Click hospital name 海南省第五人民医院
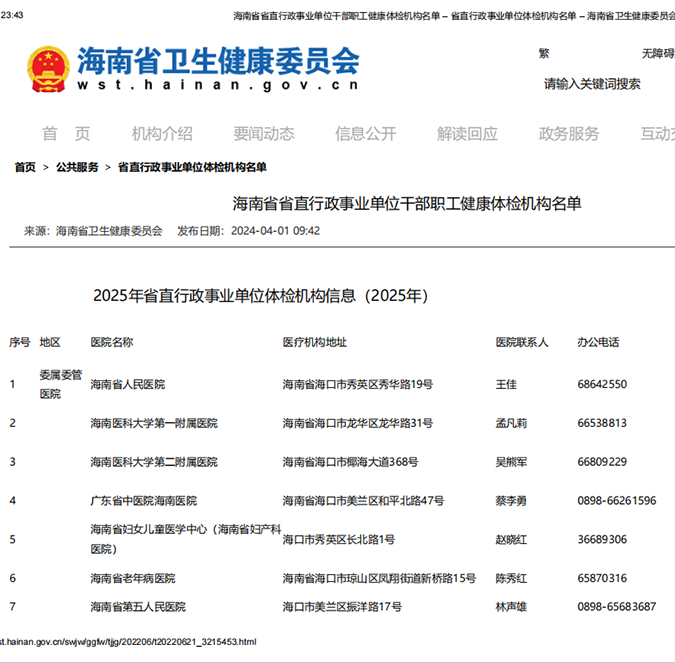675x663 pixels. point(138,607)
